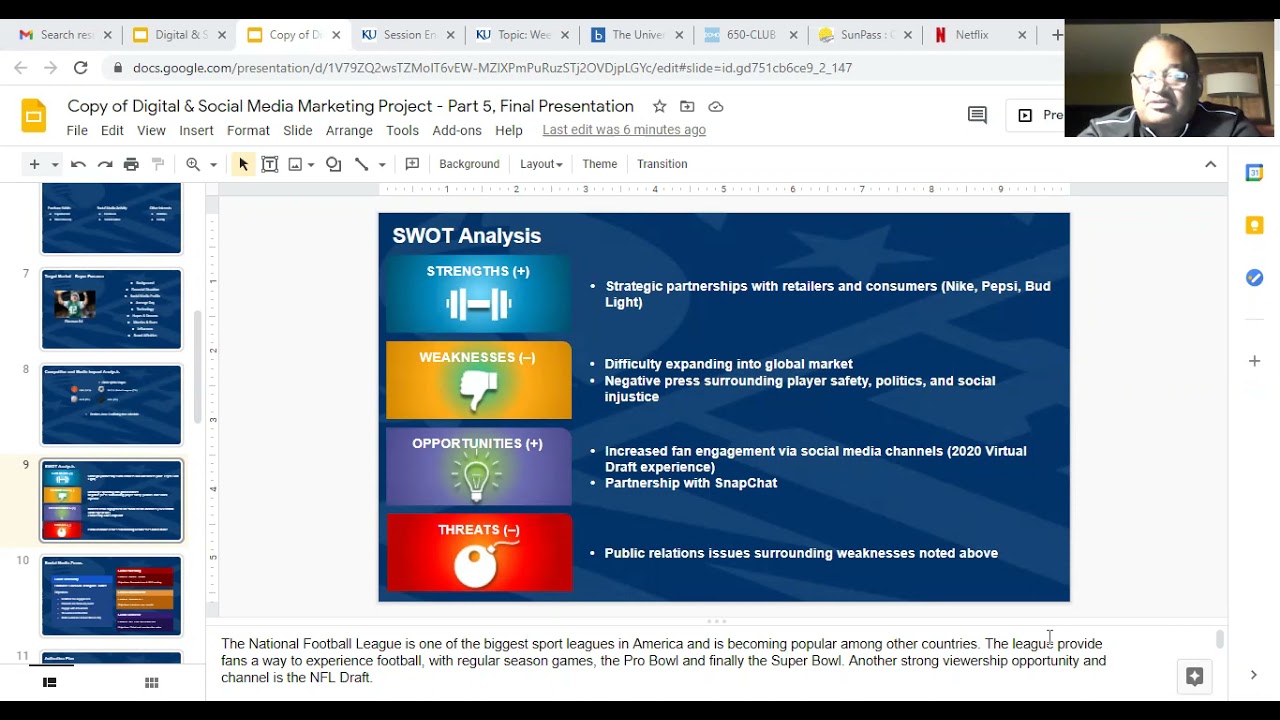This screenshot has width=1280, height=720.
Task: Select the cursor Select tool
Action: [x=243, y=164]
